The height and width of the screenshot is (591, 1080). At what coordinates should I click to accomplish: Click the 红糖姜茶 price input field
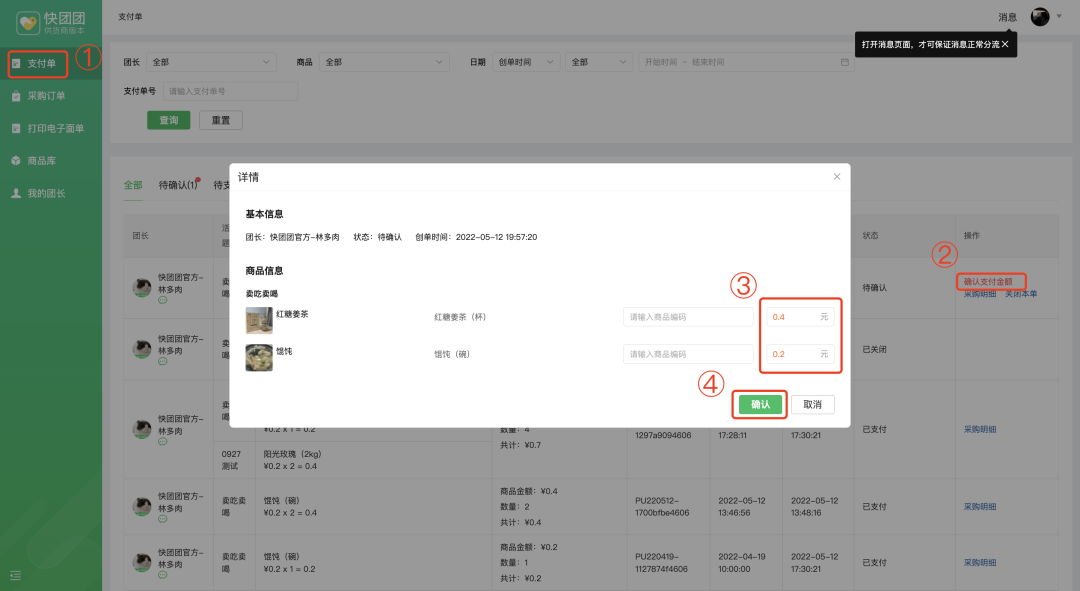pos(792,317)
